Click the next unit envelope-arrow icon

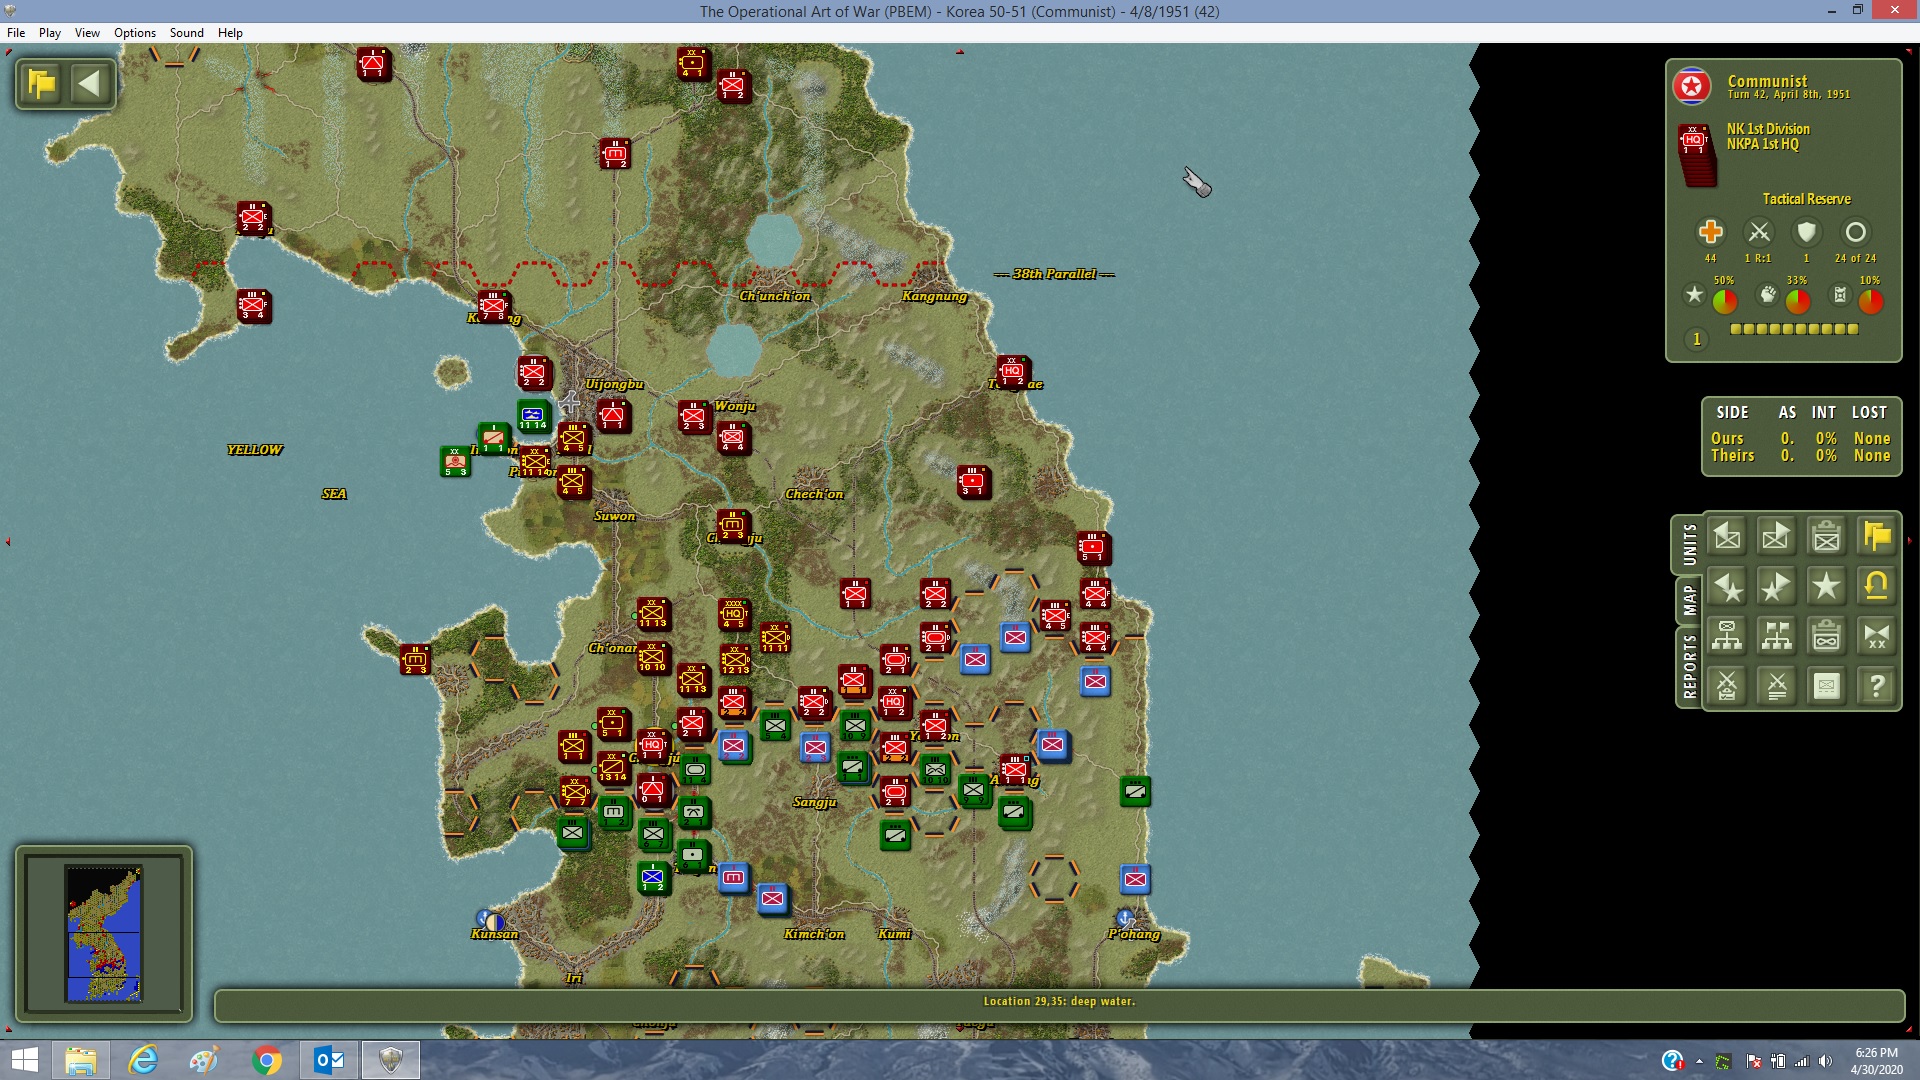point(1777,537)
